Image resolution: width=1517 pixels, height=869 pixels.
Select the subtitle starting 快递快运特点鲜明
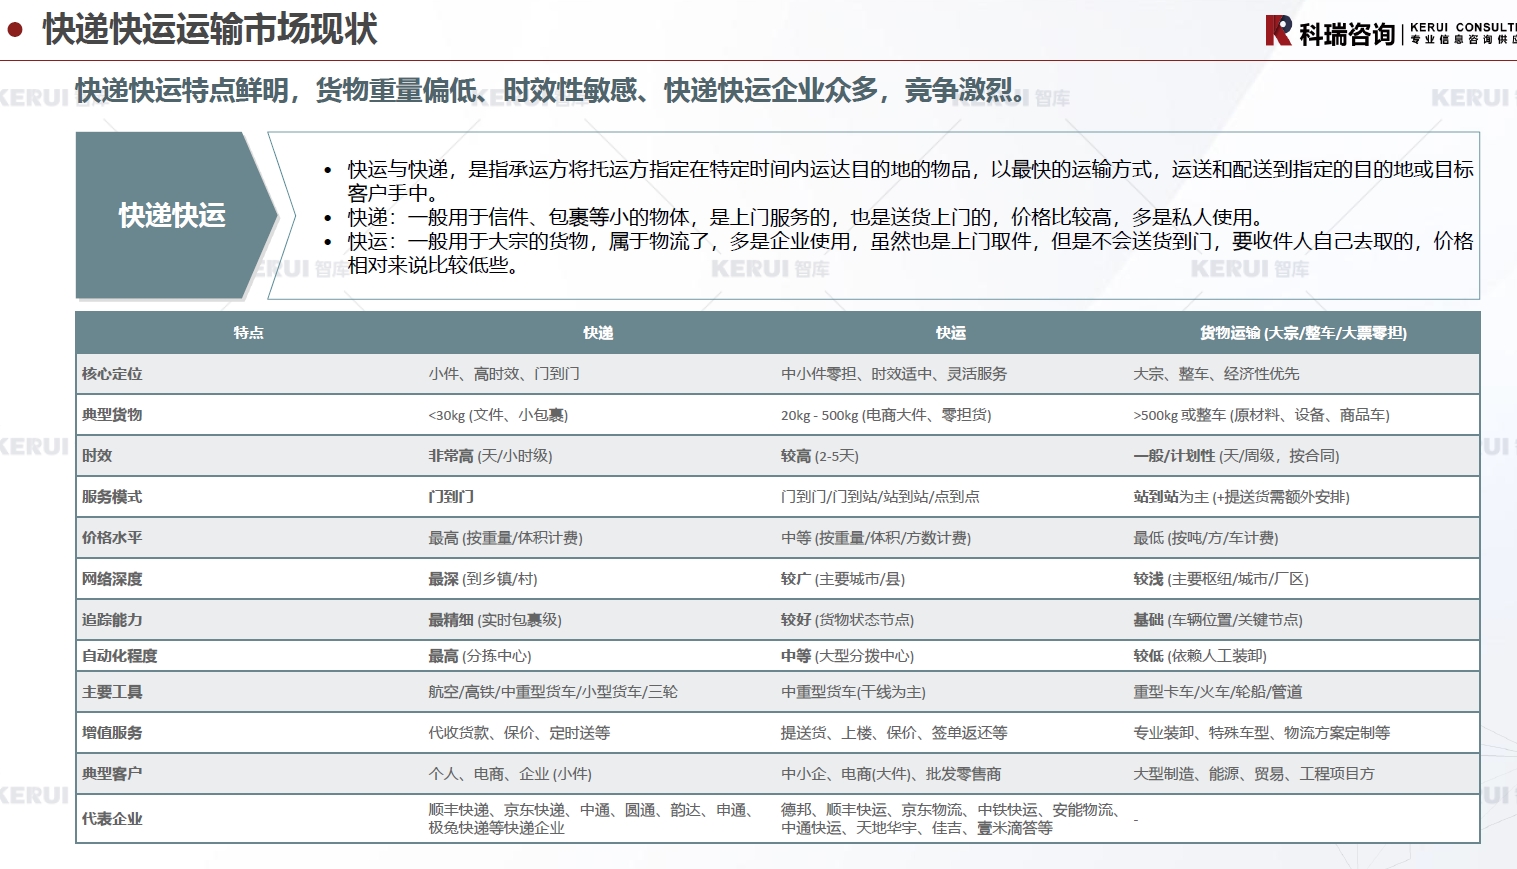pos(551,90)
